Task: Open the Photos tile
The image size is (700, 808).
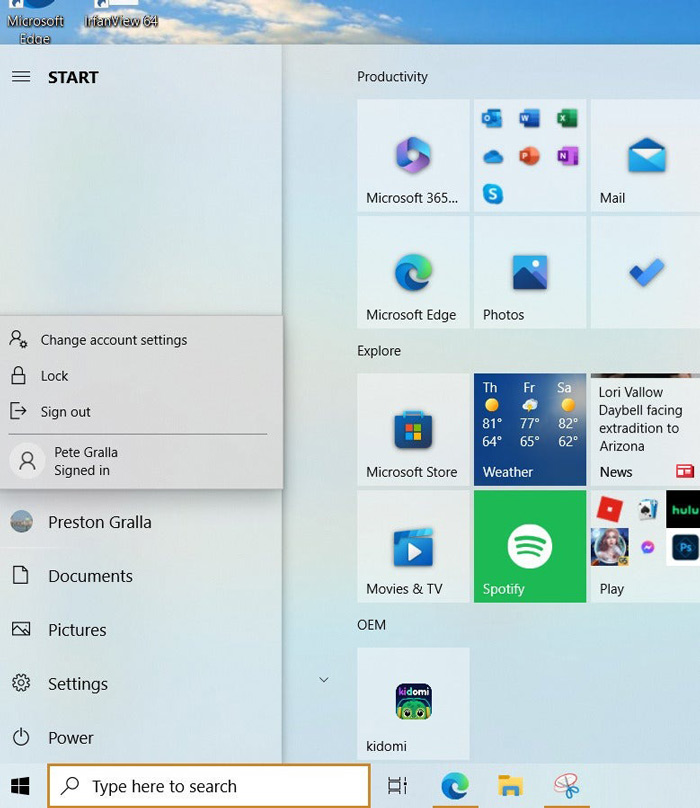Action: point(530,273)
